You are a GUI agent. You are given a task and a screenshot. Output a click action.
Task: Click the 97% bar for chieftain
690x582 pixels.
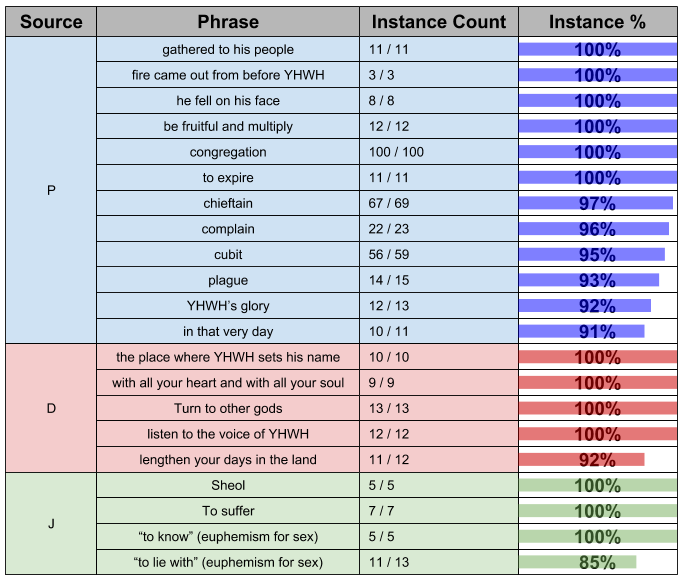(596, 204)
